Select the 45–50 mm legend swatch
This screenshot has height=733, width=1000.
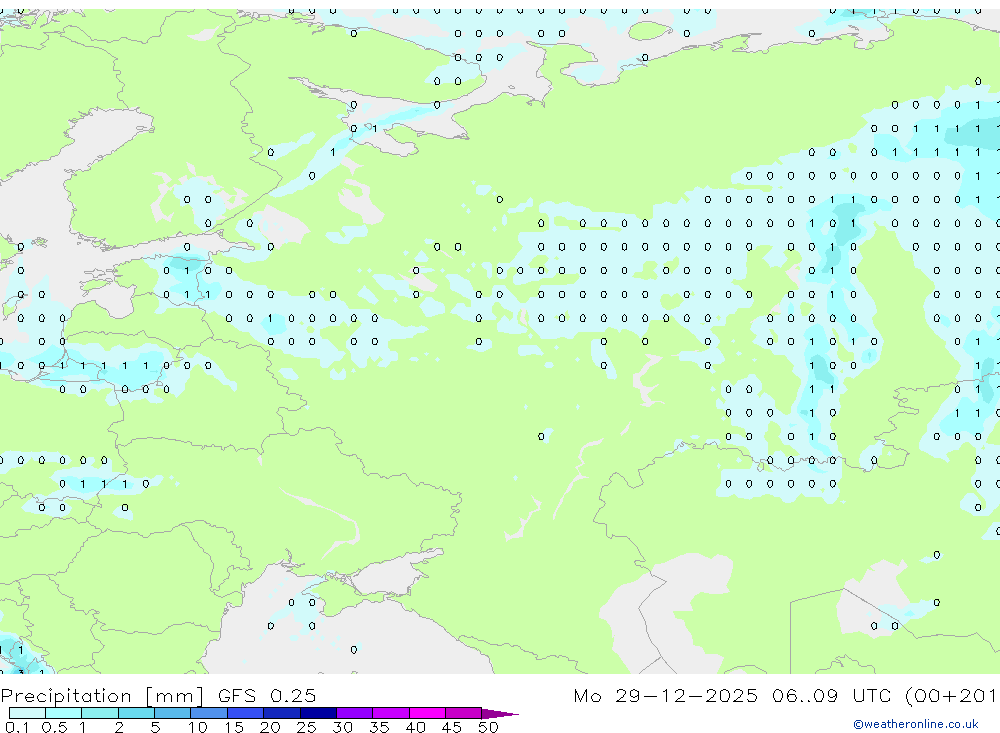(x=464, y=713)
